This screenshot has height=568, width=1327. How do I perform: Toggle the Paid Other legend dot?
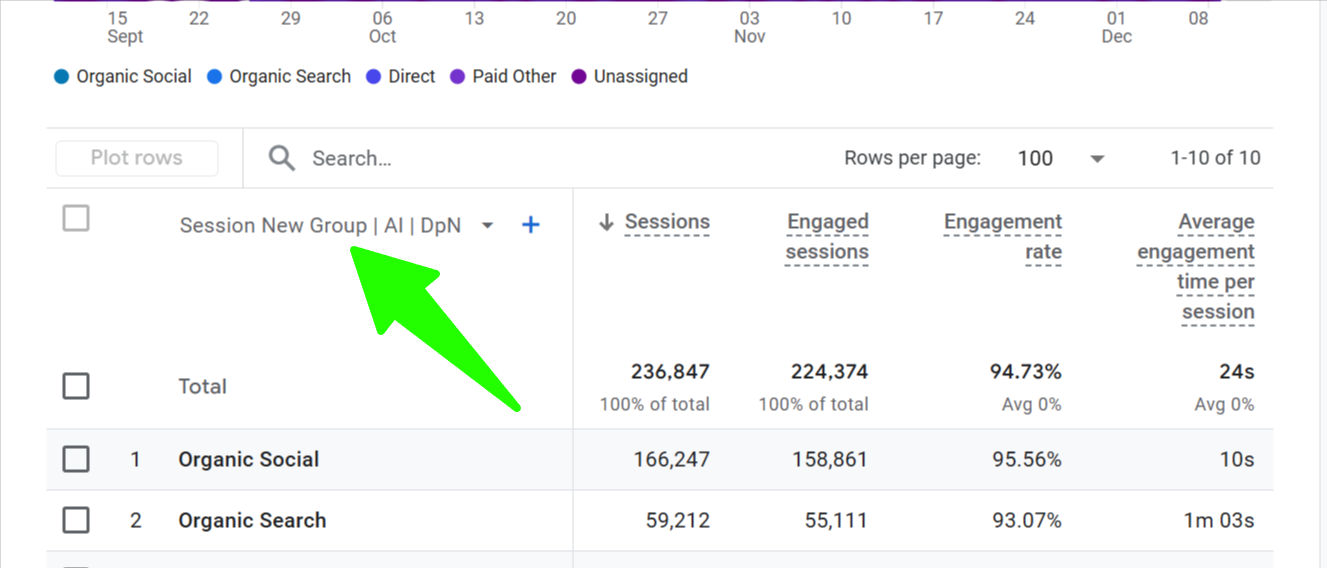point(457,77)
